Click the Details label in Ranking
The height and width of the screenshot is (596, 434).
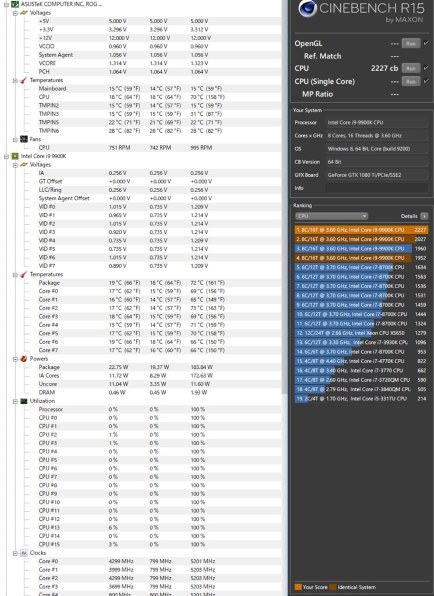(x=409, y=216)
